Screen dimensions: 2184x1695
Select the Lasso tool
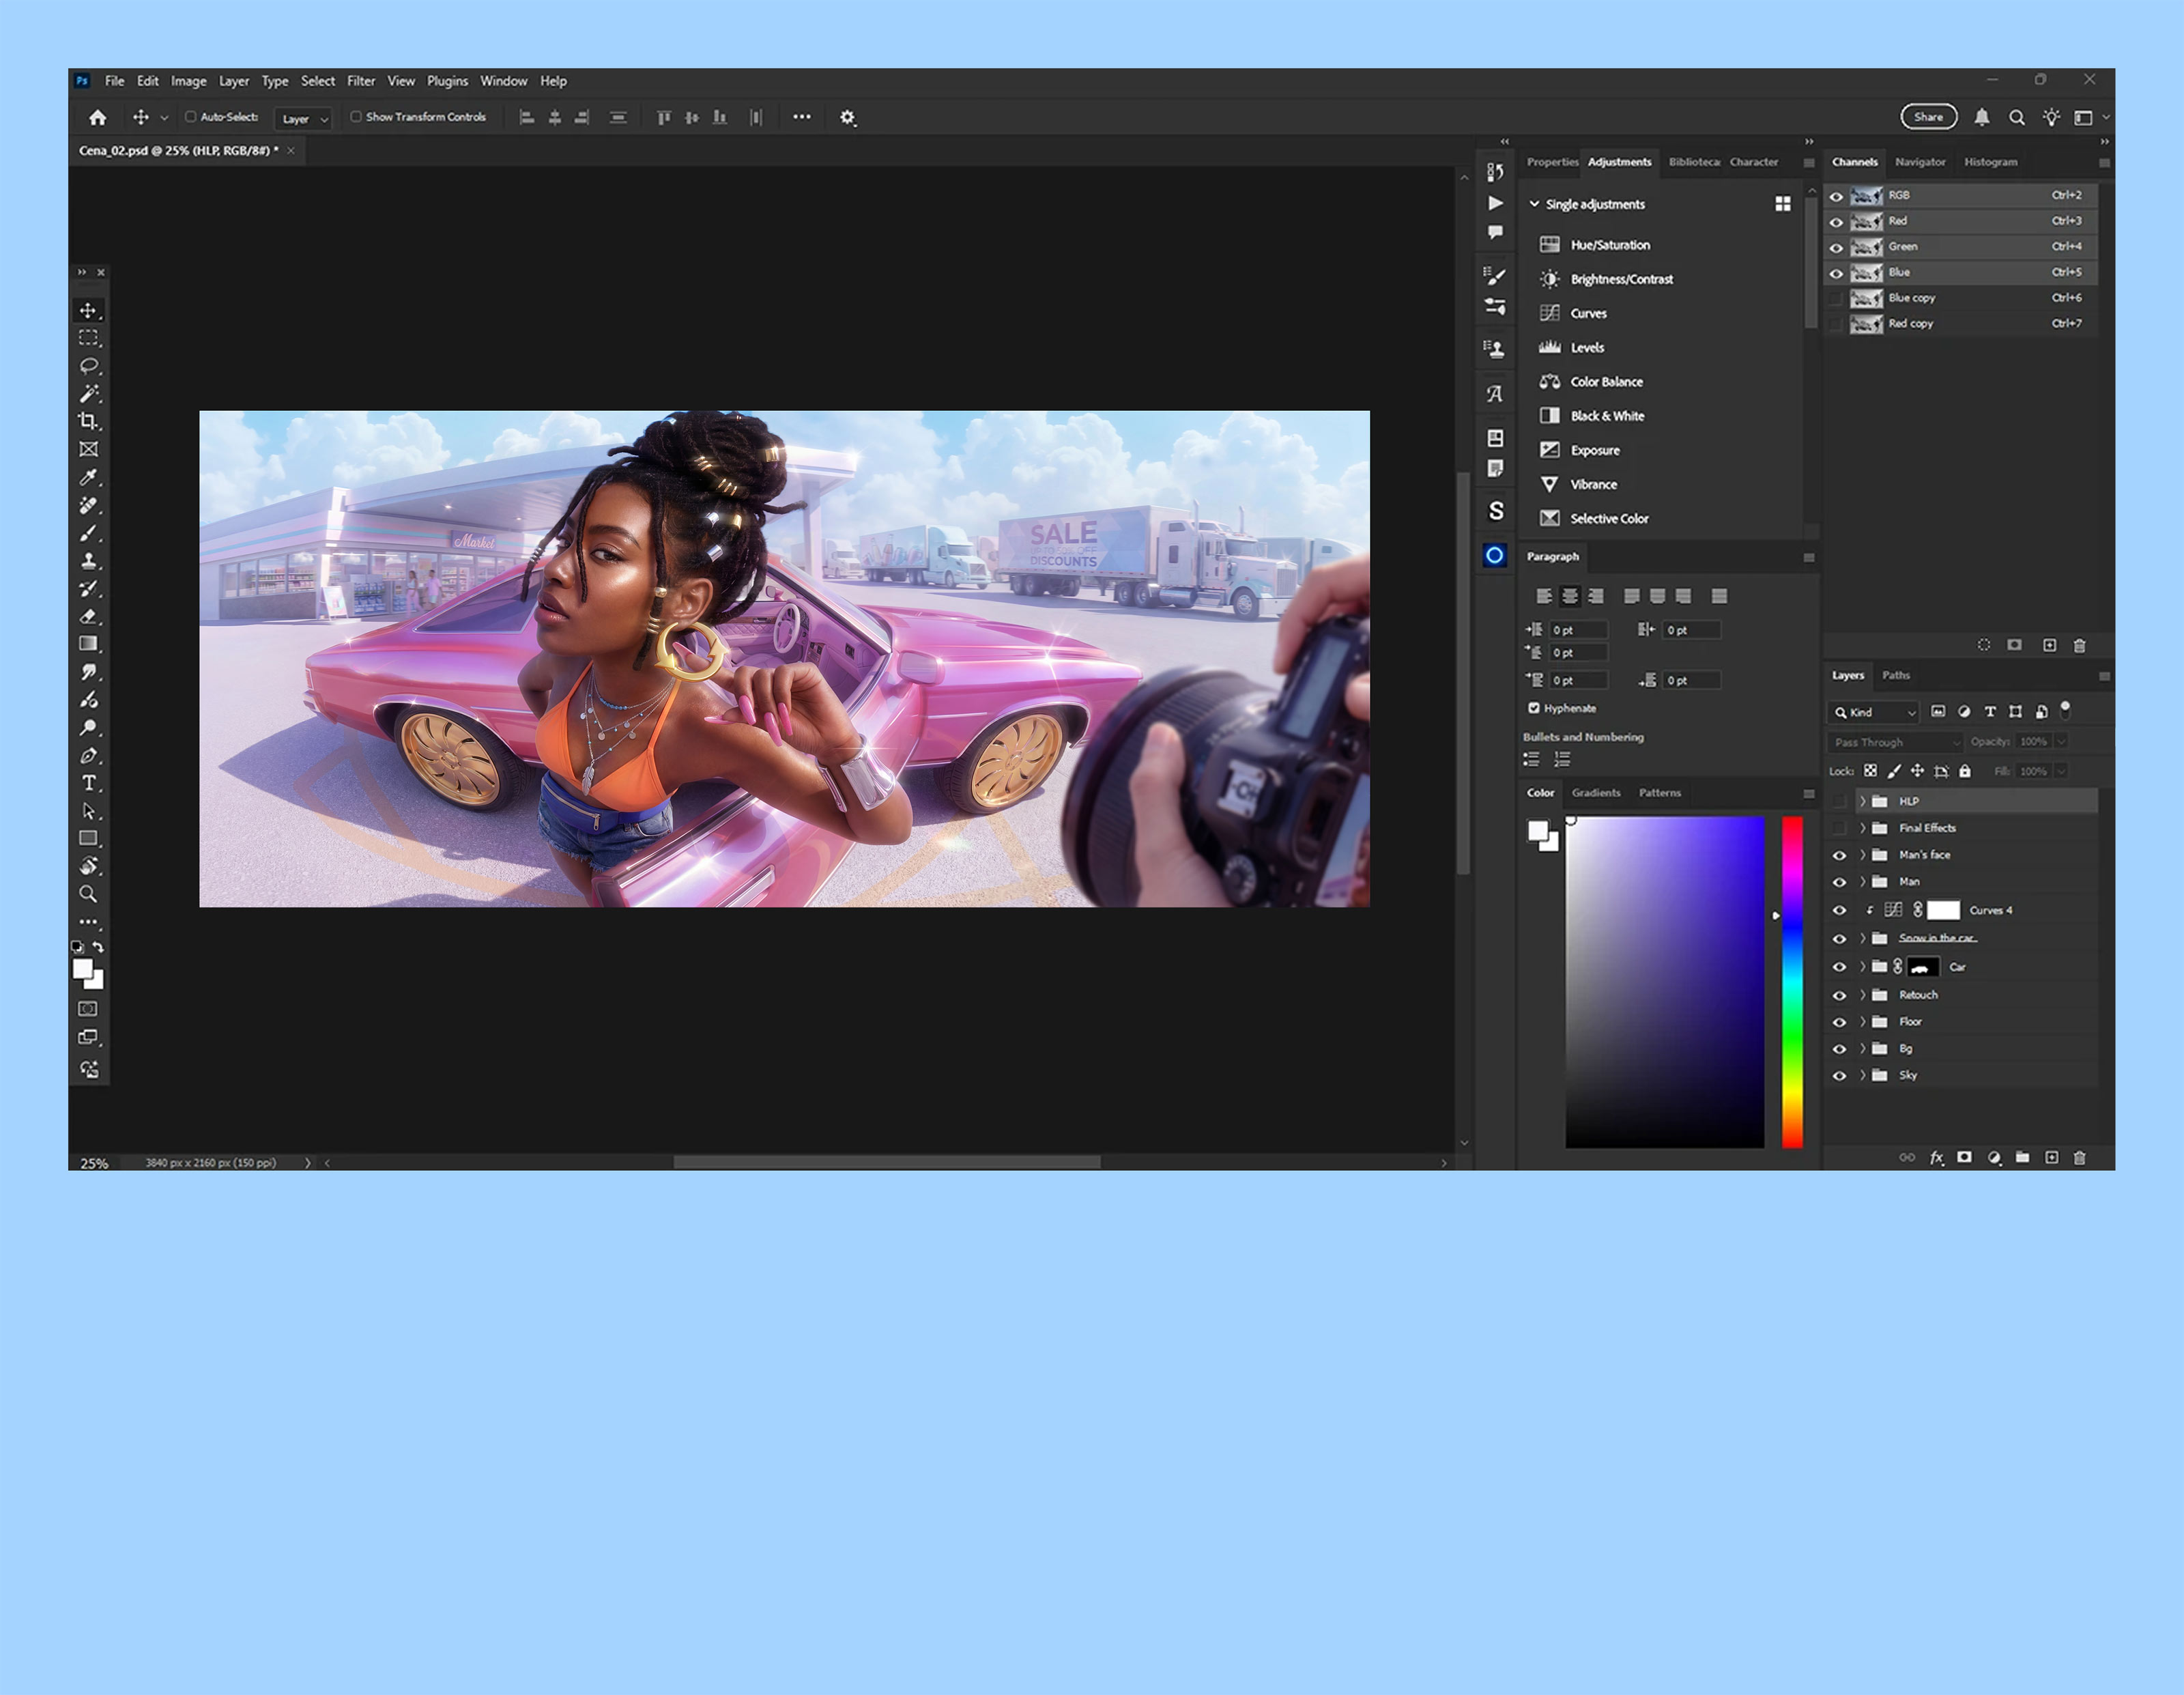pos(89,366)
